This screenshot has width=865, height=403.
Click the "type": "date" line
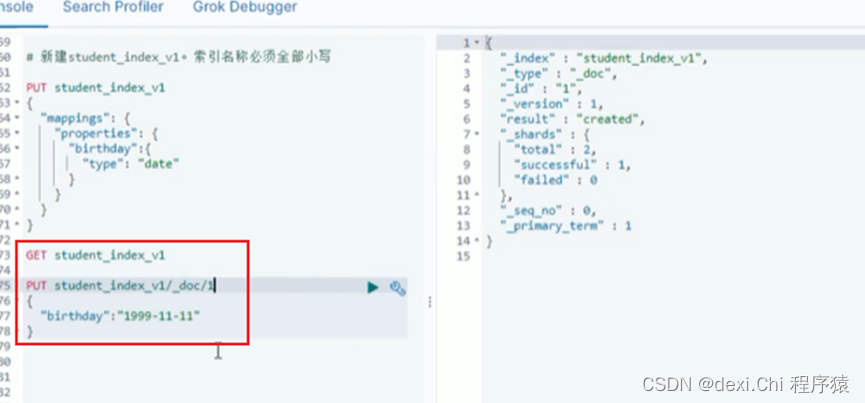131,163
